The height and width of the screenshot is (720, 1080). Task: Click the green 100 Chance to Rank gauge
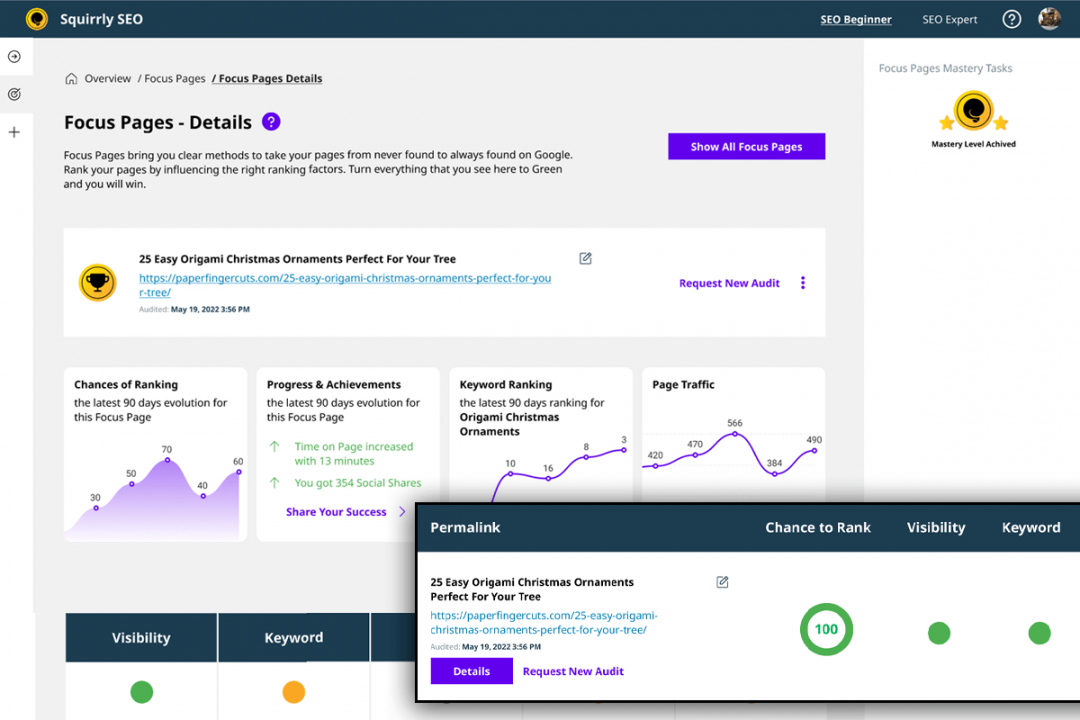coord(826,630)
